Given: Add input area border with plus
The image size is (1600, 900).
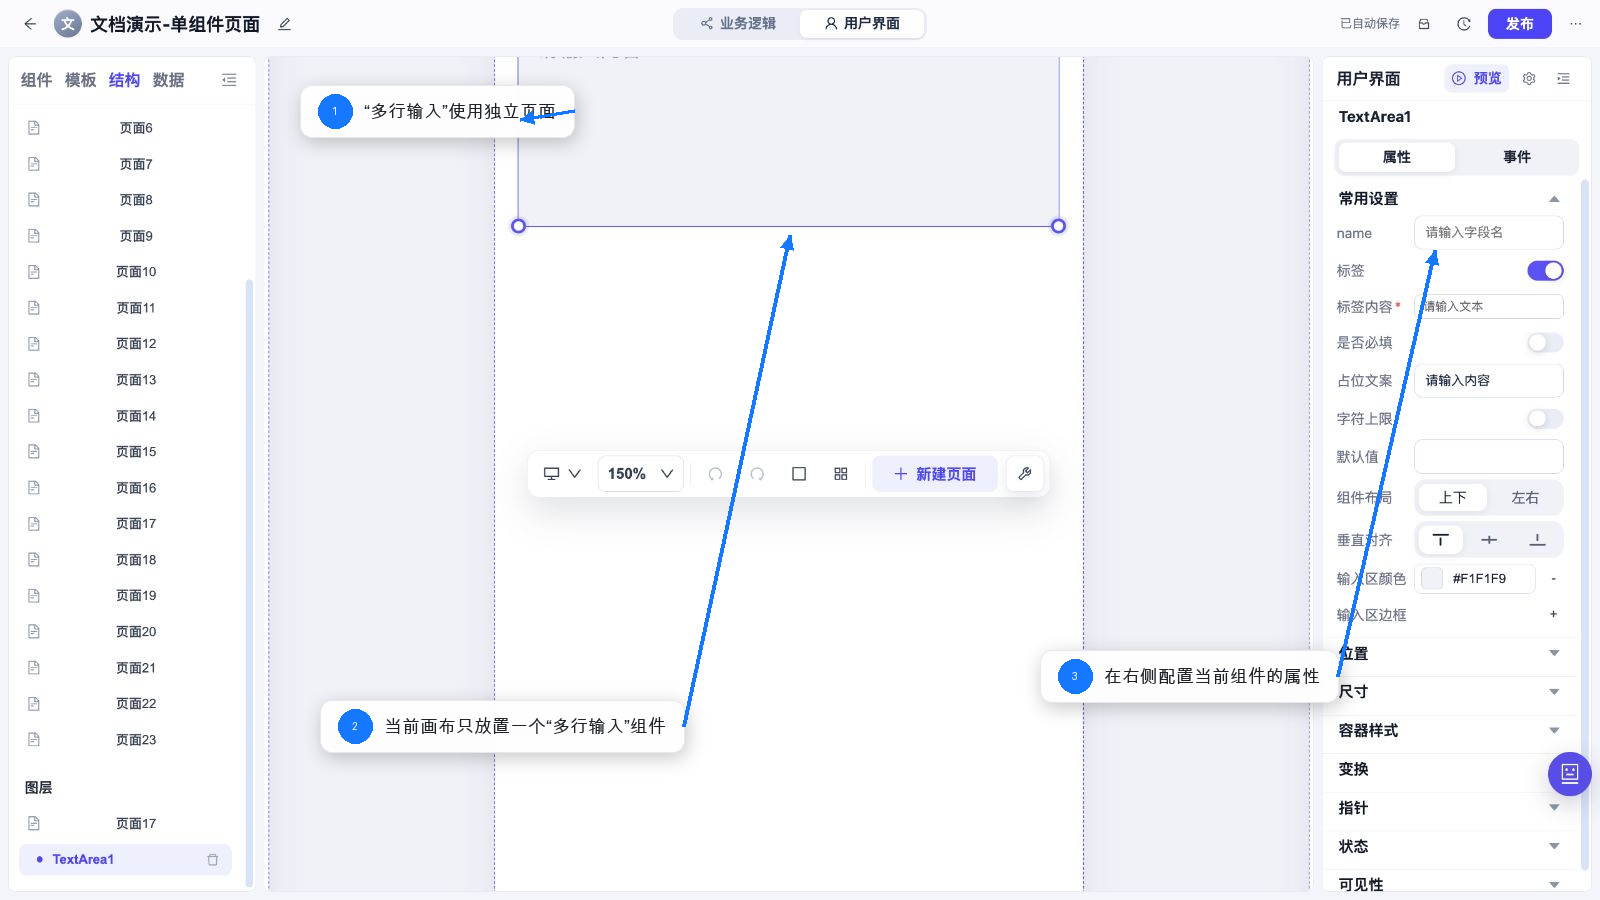Looking at the screenshot, I should (x=1553, y=614).
